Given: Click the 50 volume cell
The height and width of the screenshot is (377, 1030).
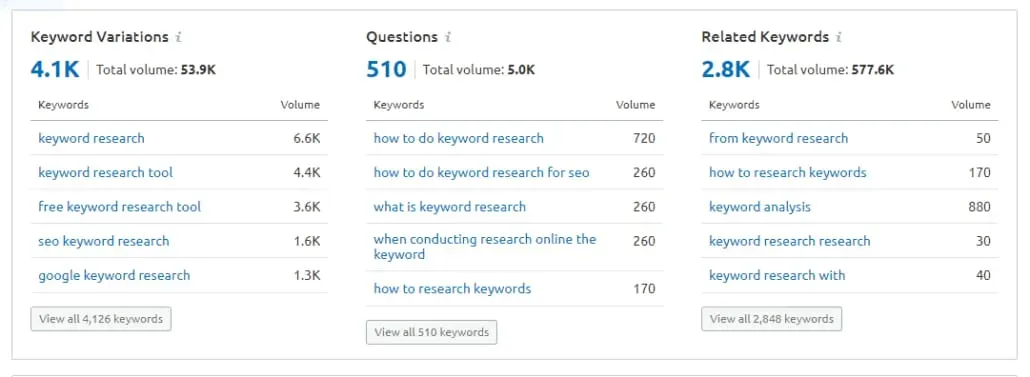Looking at the screenshot, I should click(983, 139).
